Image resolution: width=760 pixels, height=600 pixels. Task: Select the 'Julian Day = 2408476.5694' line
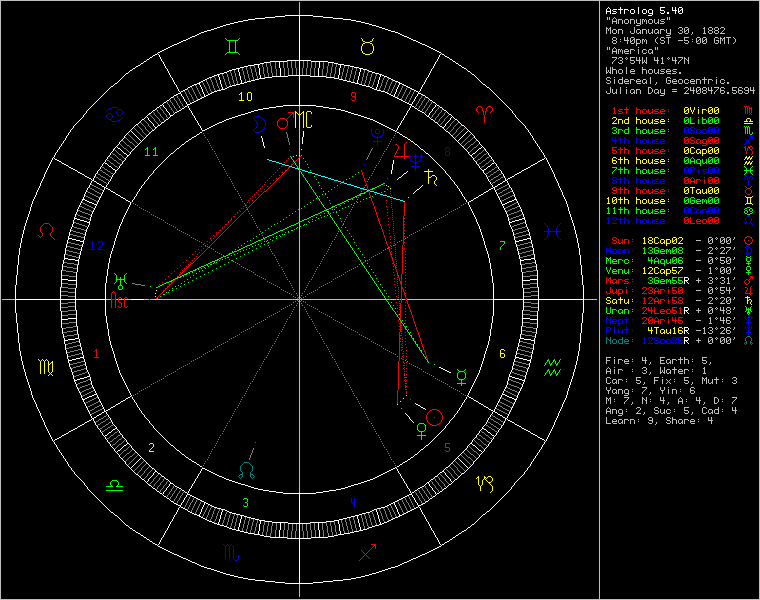coord(680,91)
